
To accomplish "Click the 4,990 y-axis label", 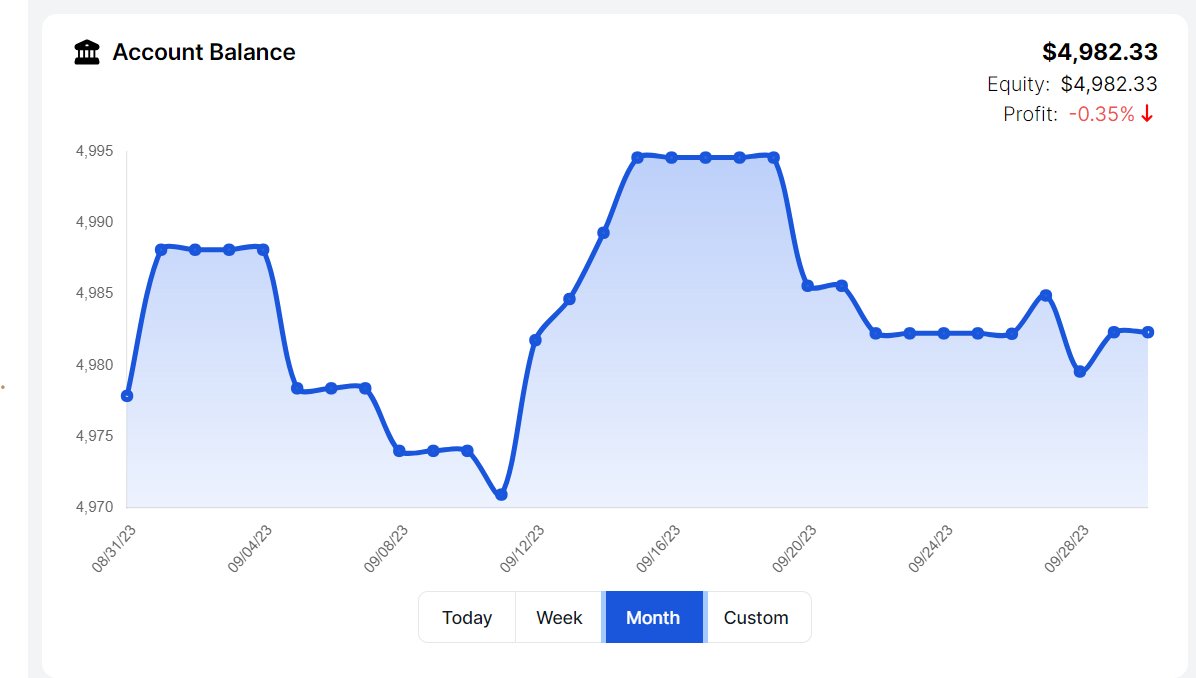I will [95, 222].
